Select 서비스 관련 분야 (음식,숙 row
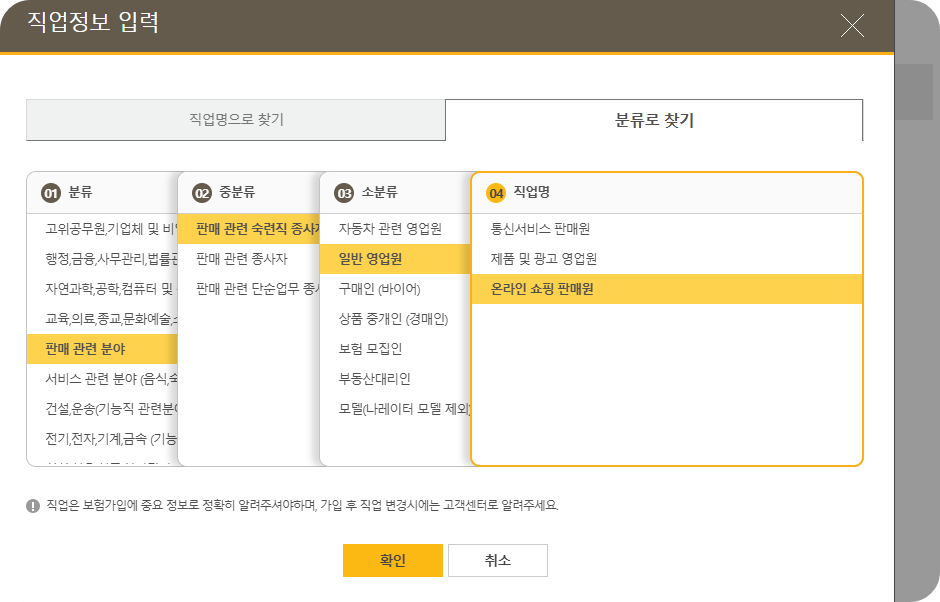 (103, 378)
